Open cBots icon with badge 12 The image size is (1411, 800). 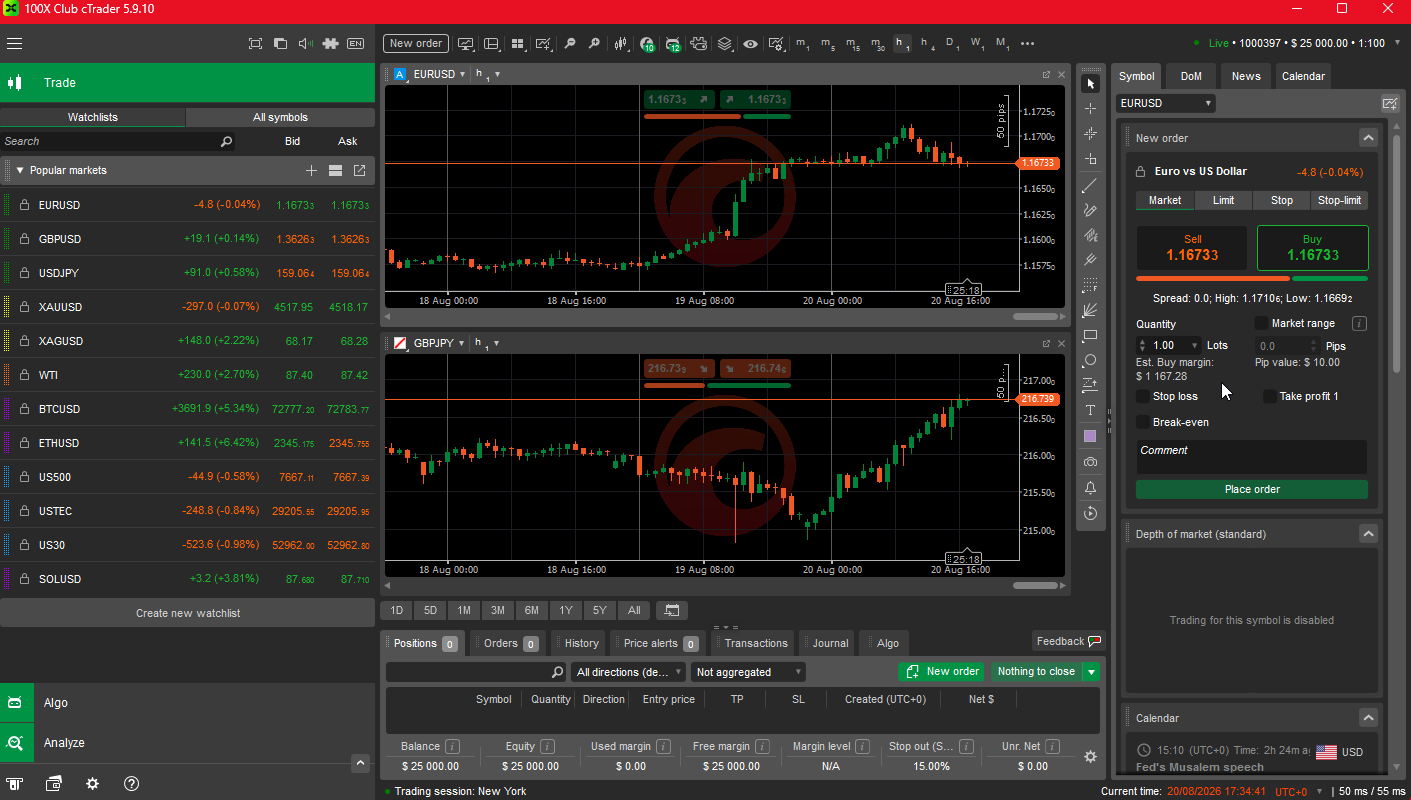tap(673, 44)
